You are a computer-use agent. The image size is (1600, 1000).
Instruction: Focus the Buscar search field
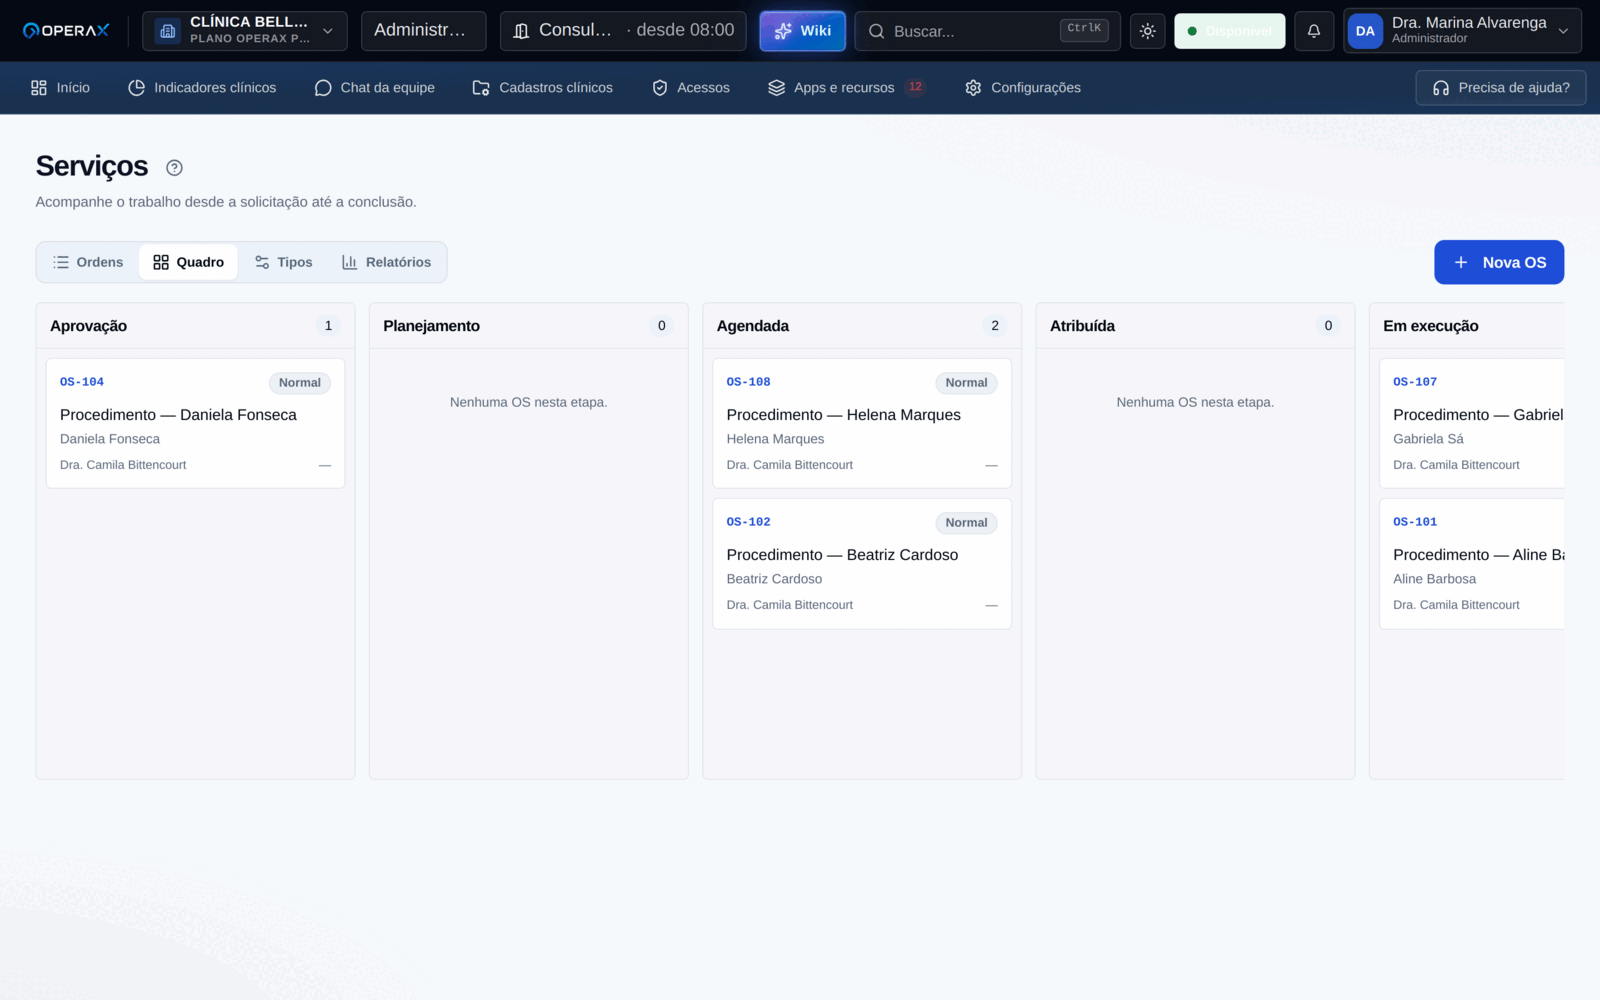coord(987,31)
